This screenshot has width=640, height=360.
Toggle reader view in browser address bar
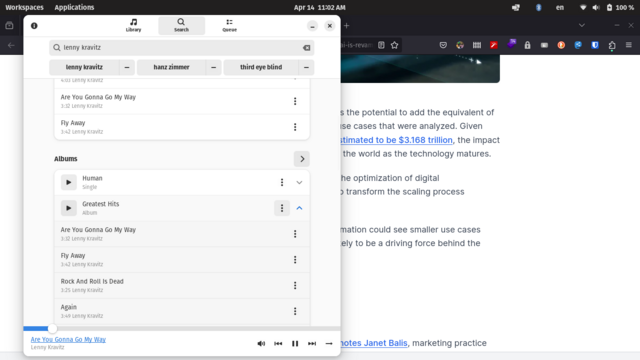[381, 45]
